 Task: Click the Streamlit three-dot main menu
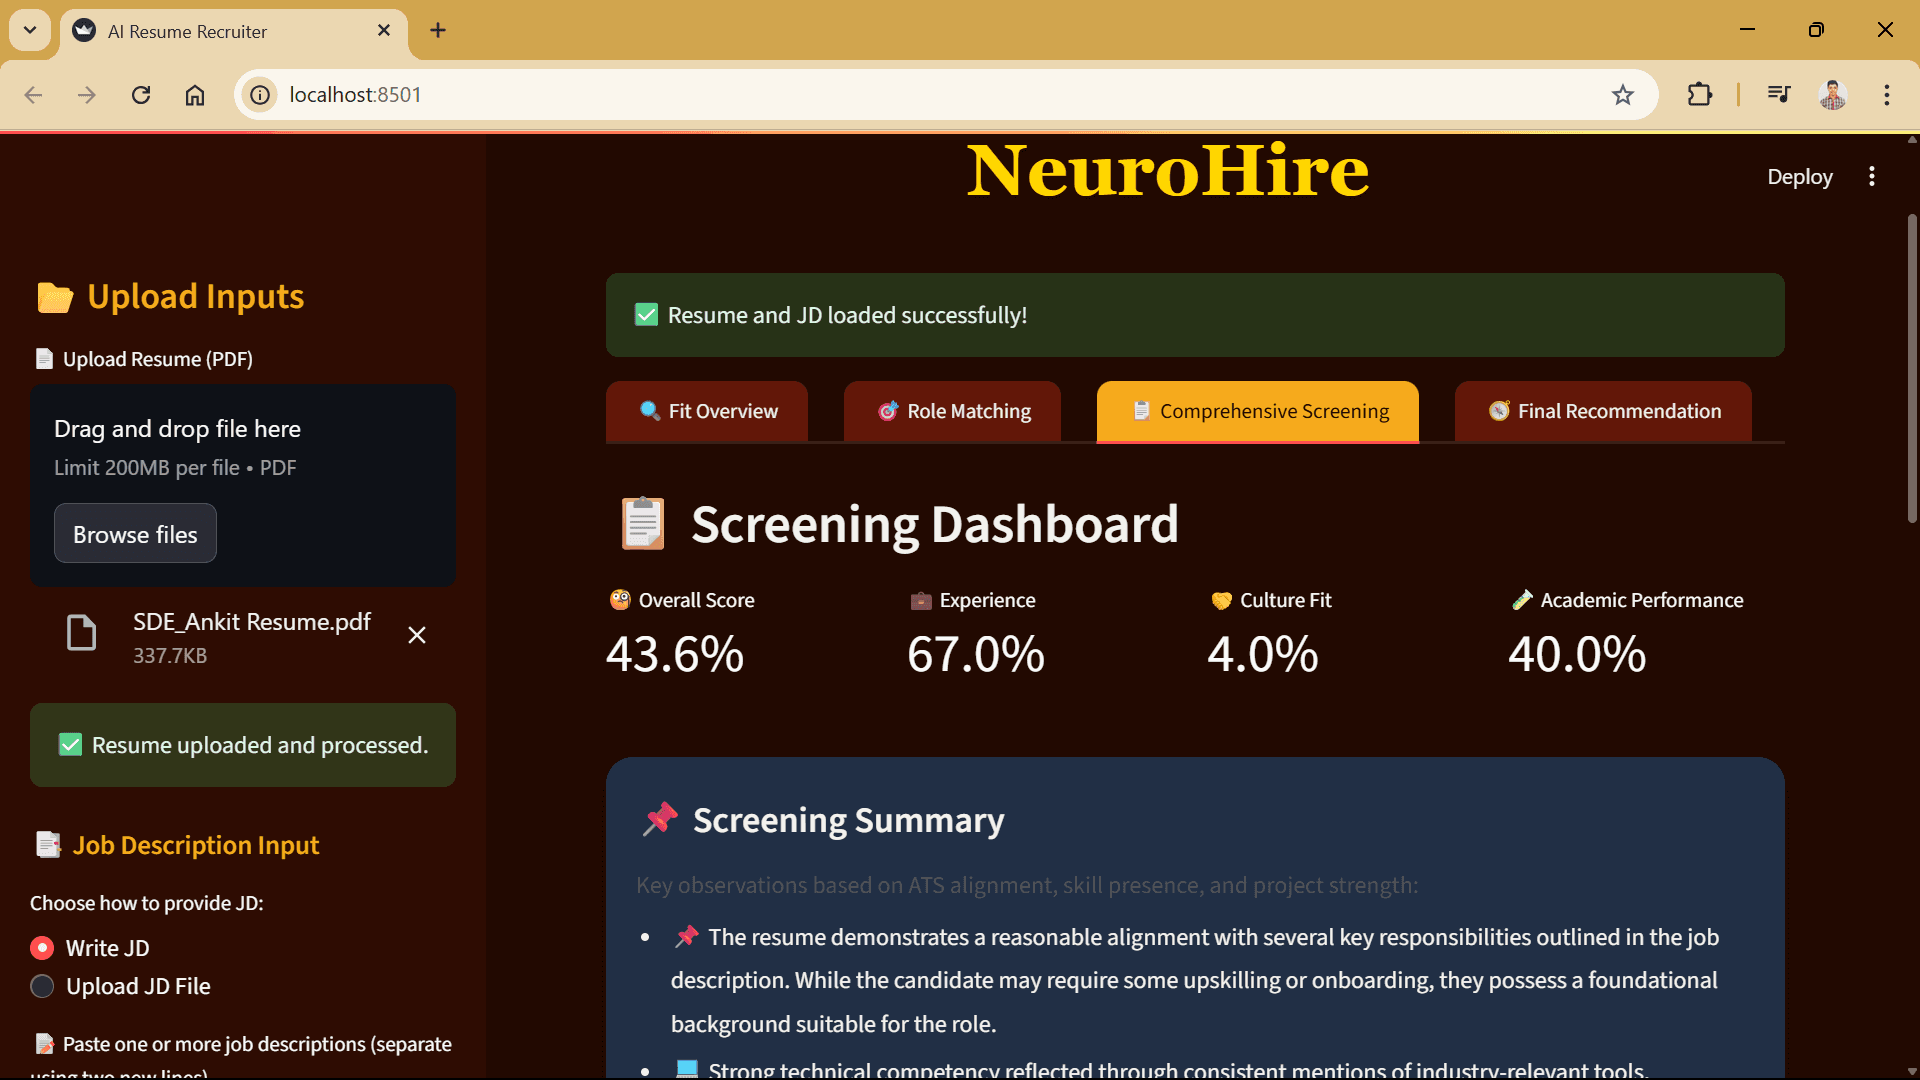point(1872,177)
